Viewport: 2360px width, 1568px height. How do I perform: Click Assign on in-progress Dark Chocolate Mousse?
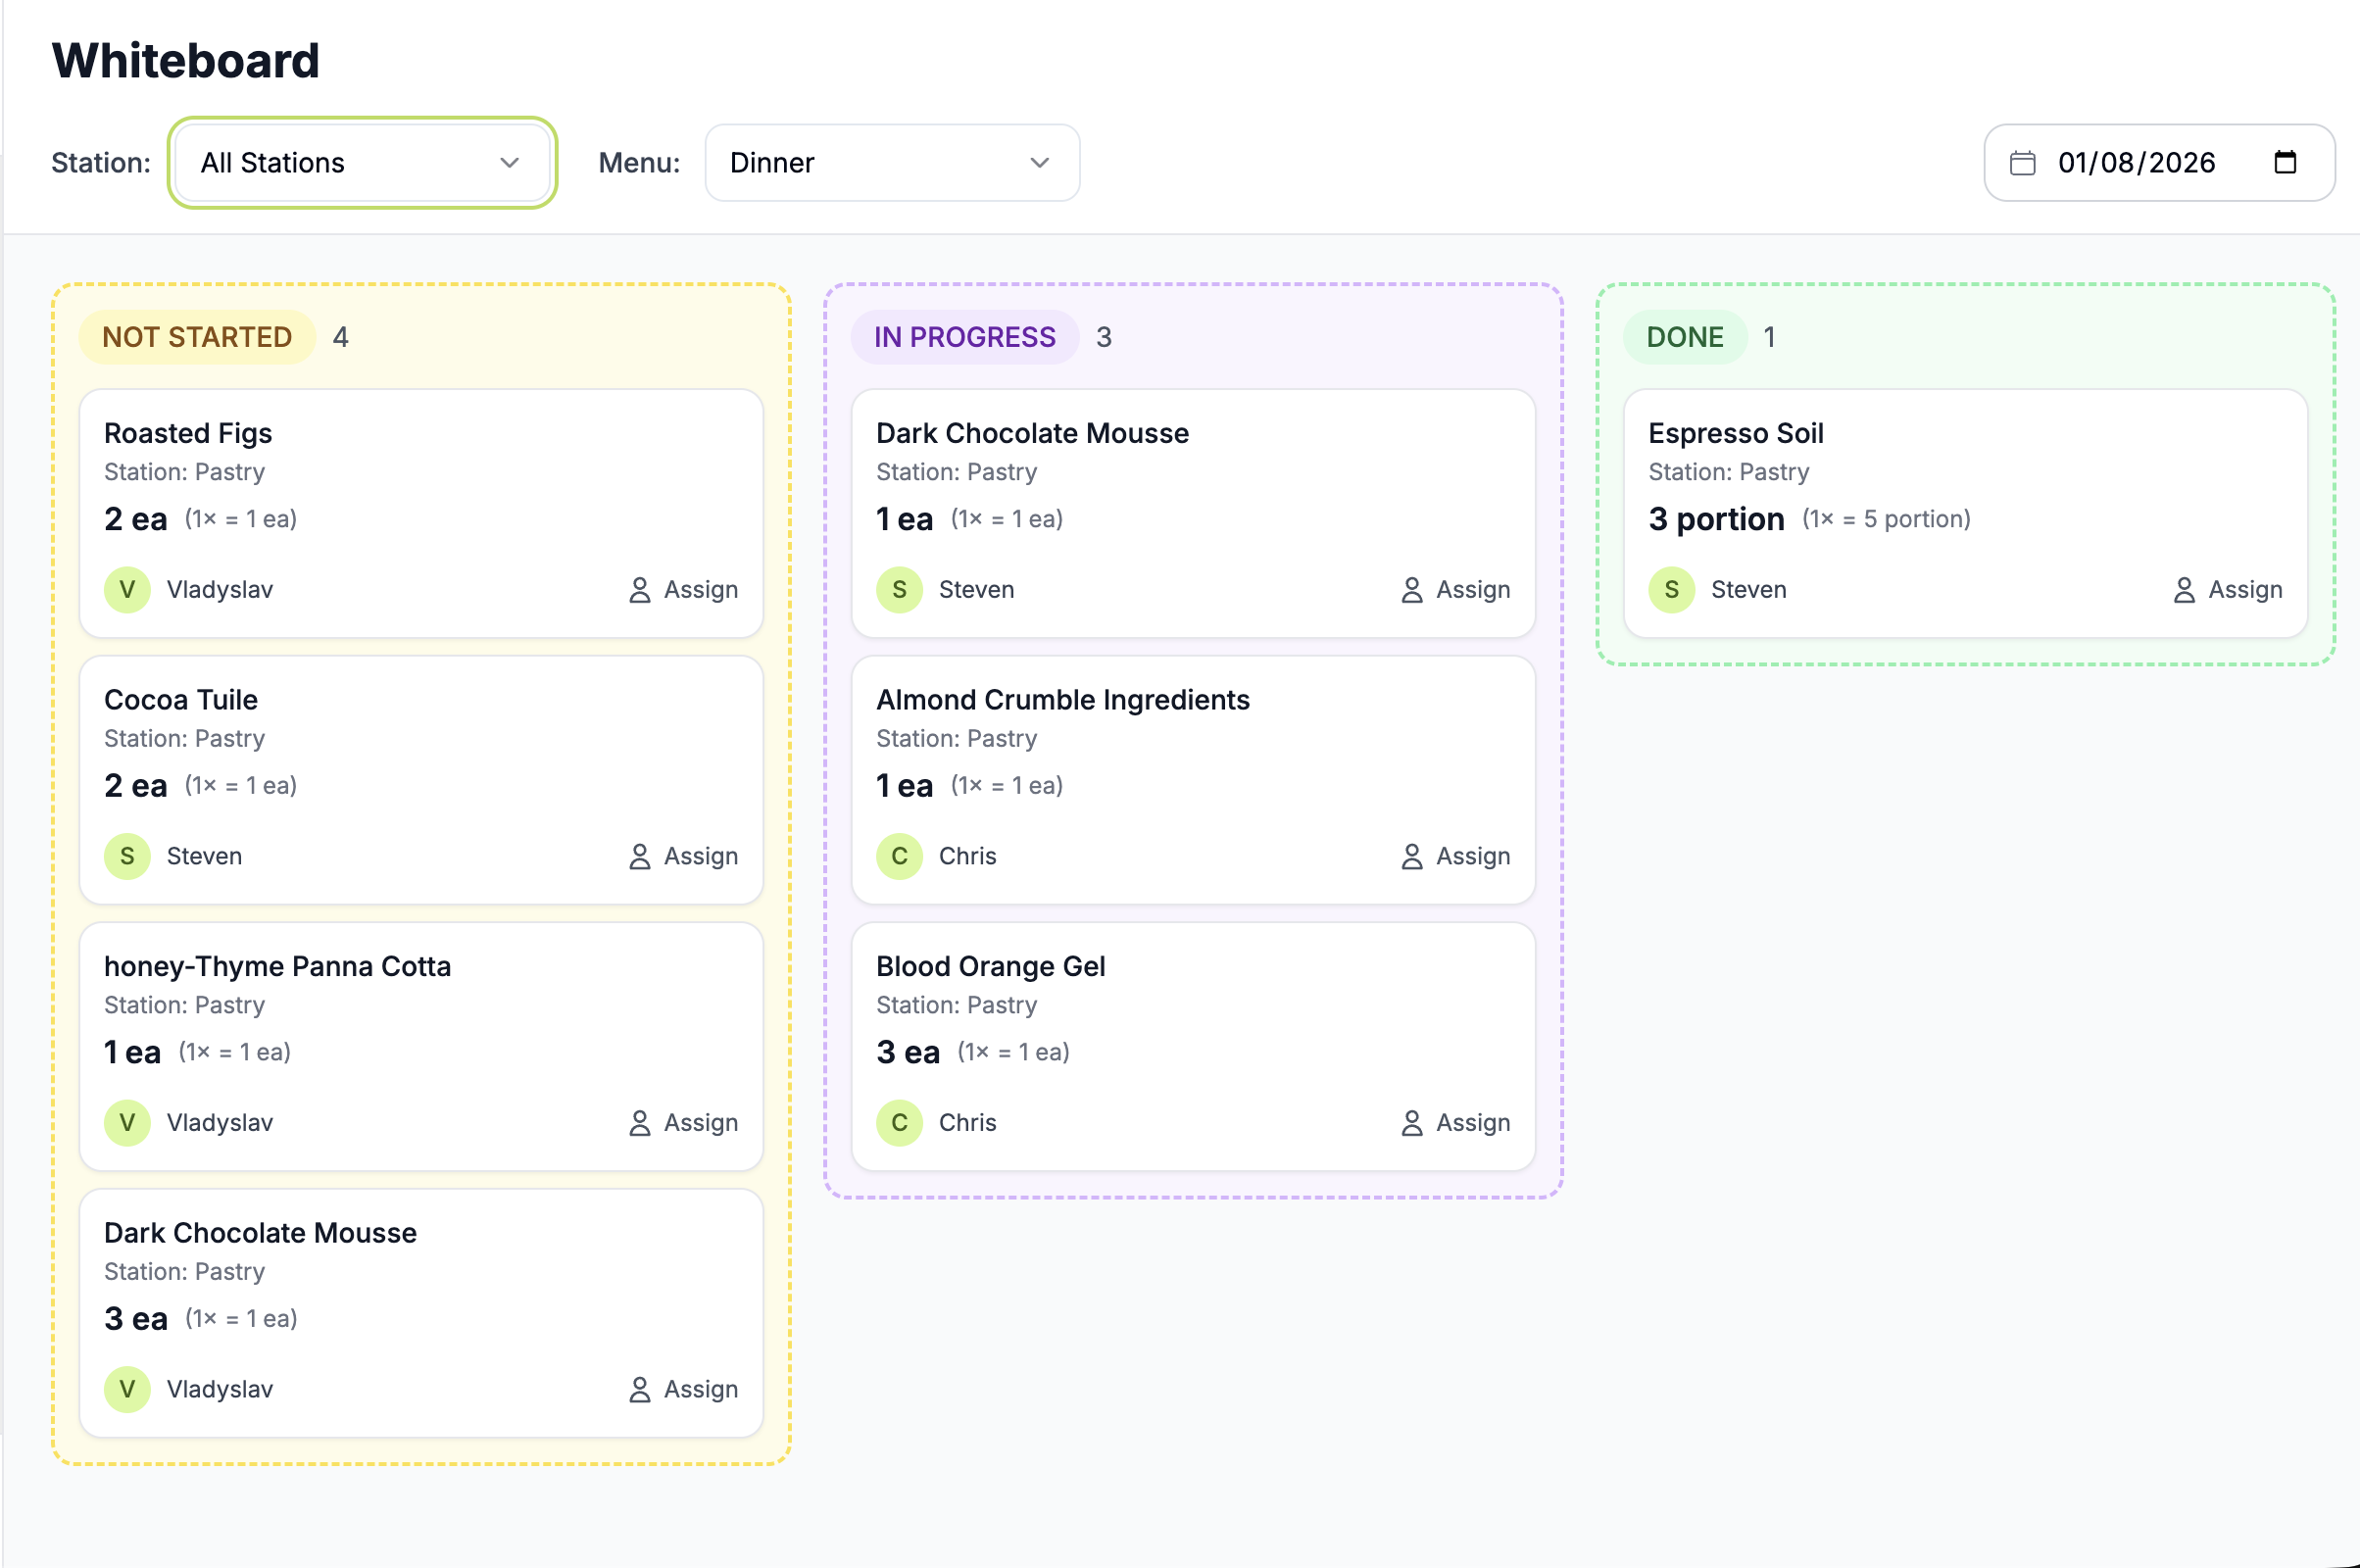coord(1456,590)
